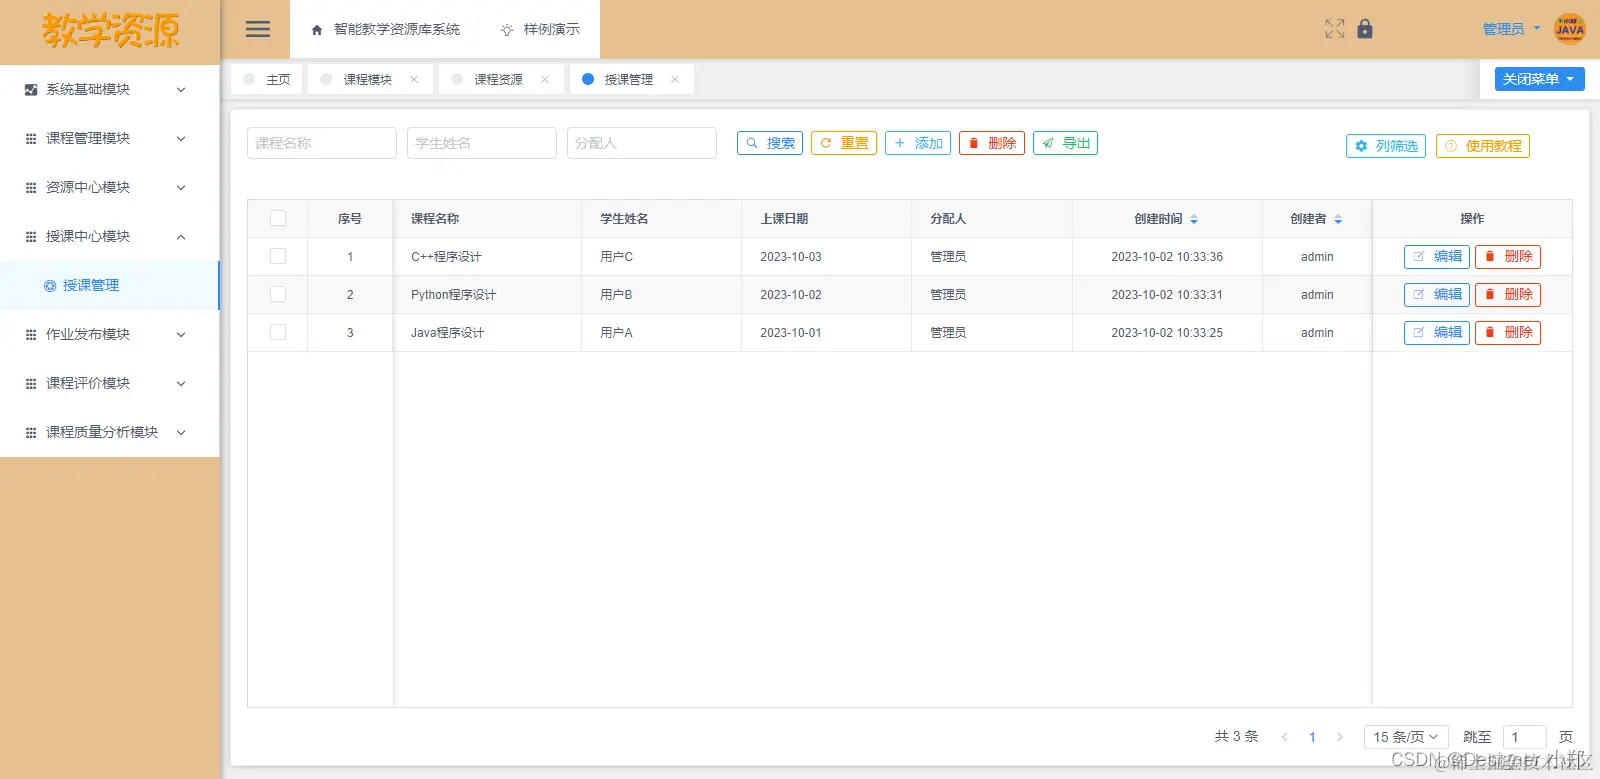Click the 系统基础模块 chart icon
Viewport: 1600px width, 779px height.
[x=31, y=89]
